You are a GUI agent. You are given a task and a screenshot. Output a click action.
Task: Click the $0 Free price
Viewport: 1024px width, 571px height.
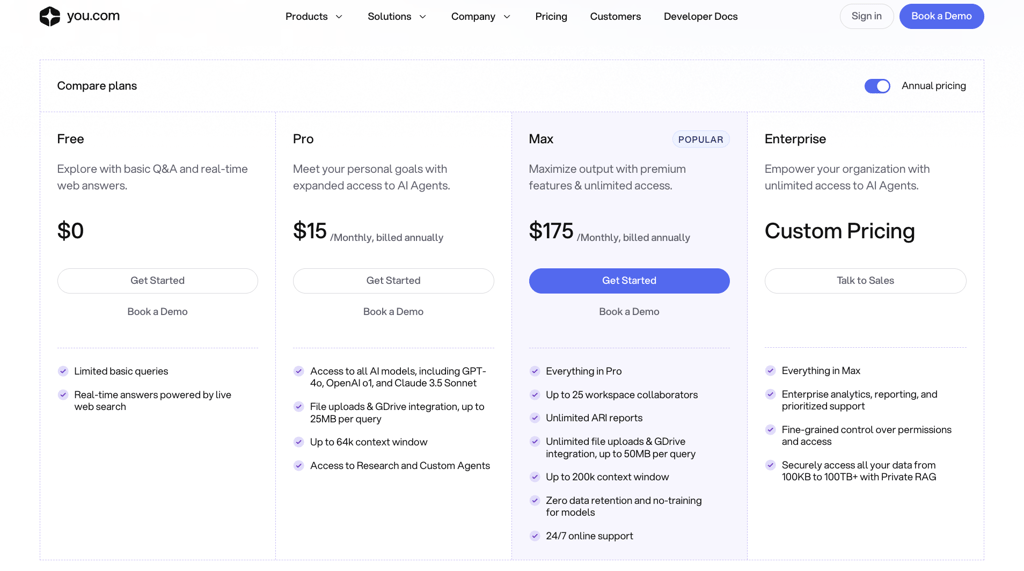(71, 231)
